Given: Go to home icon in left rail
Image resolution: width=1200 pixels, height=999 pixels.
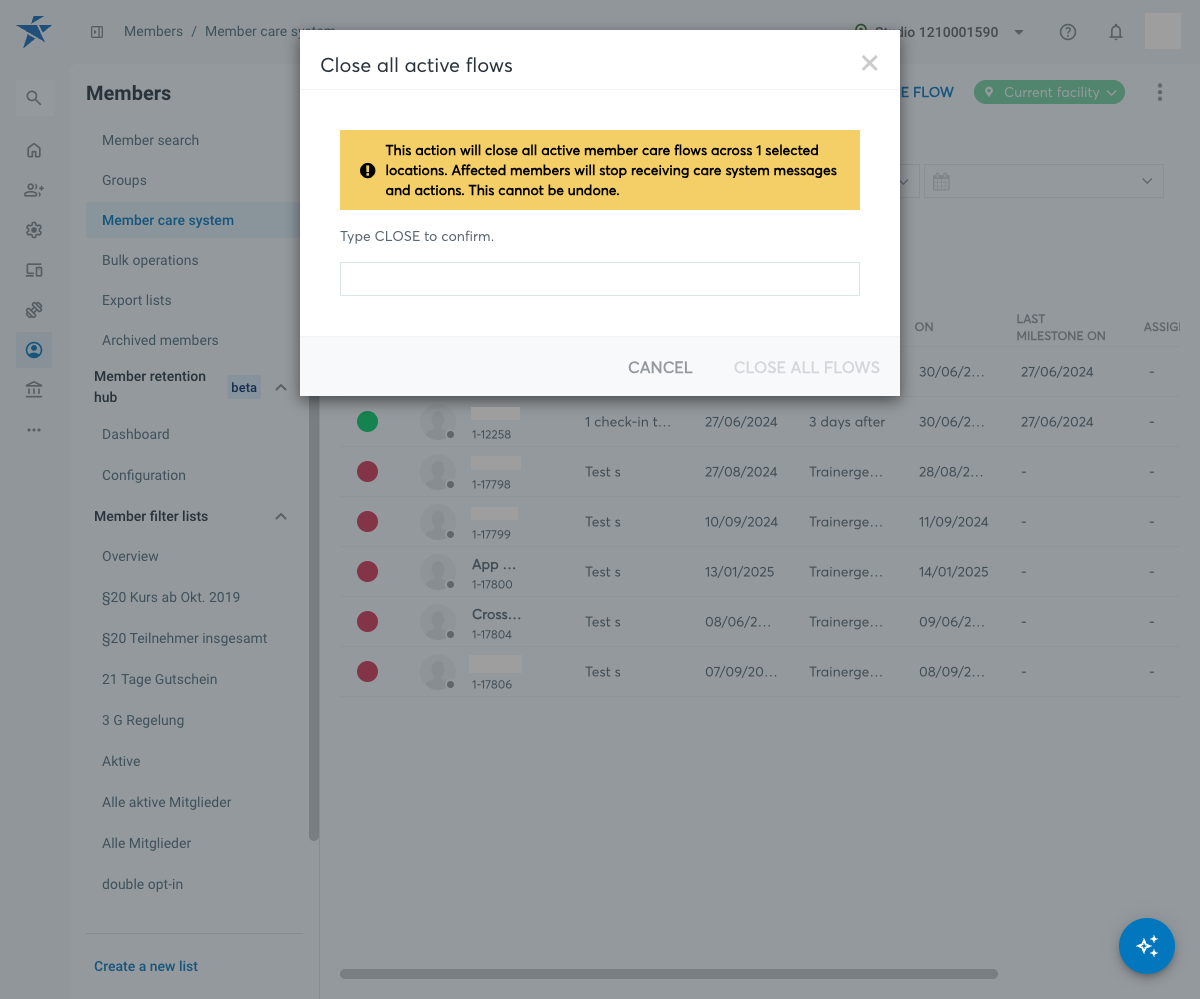Looking at the screenshot, I should click(x=34, y=150).
